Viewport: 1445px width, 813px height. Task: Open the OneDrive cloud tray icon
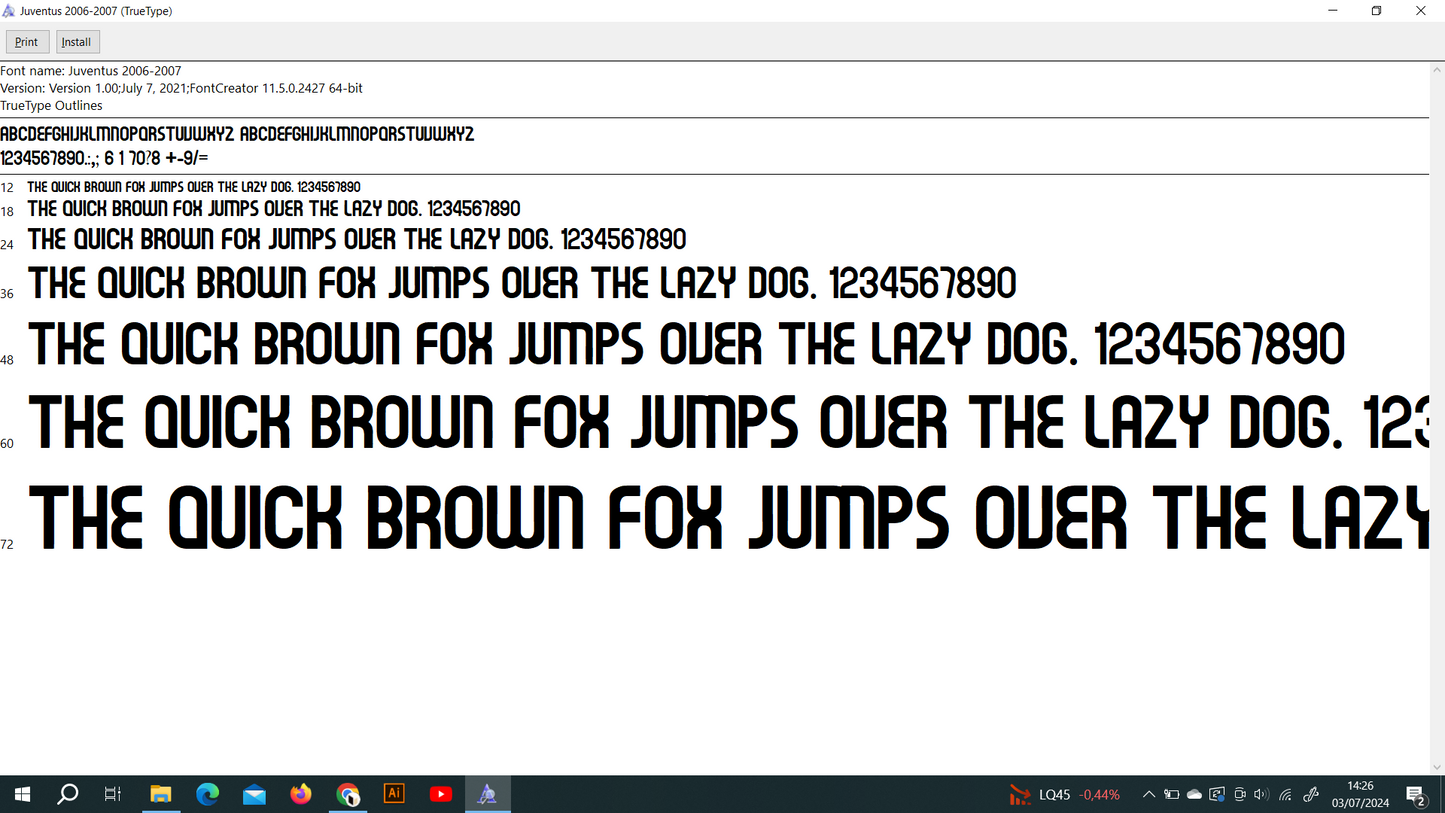[x=1194, y=795]
